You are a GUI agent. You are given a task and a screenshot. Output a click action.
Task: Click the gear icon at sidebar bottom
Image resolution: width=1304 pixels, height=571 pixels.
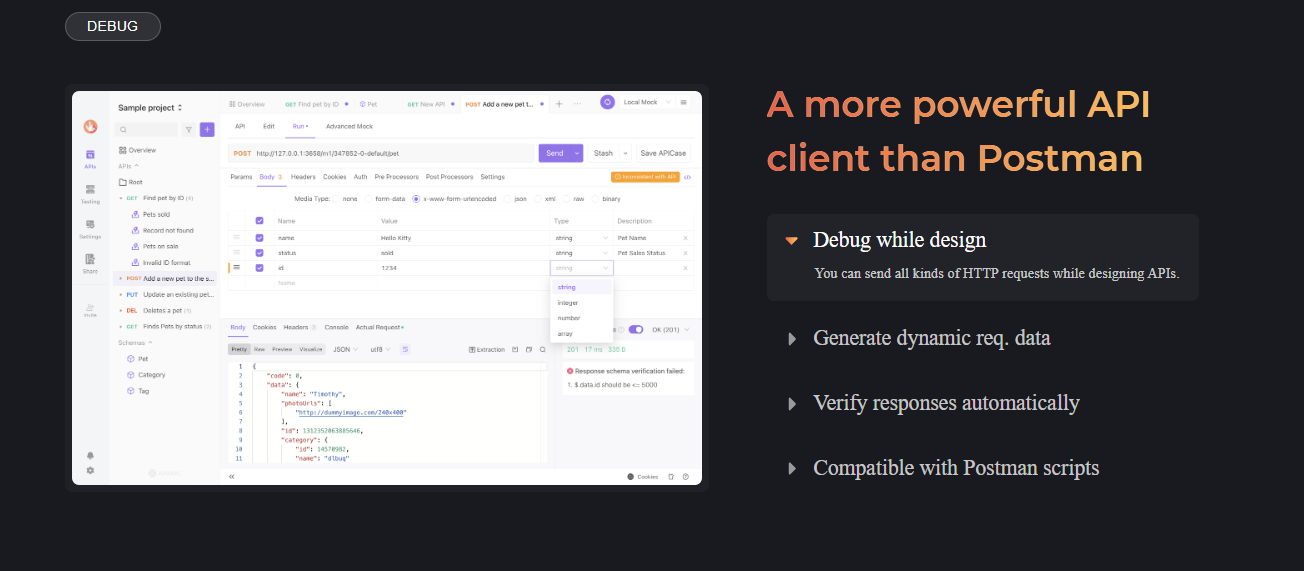(x=90, y=470)
